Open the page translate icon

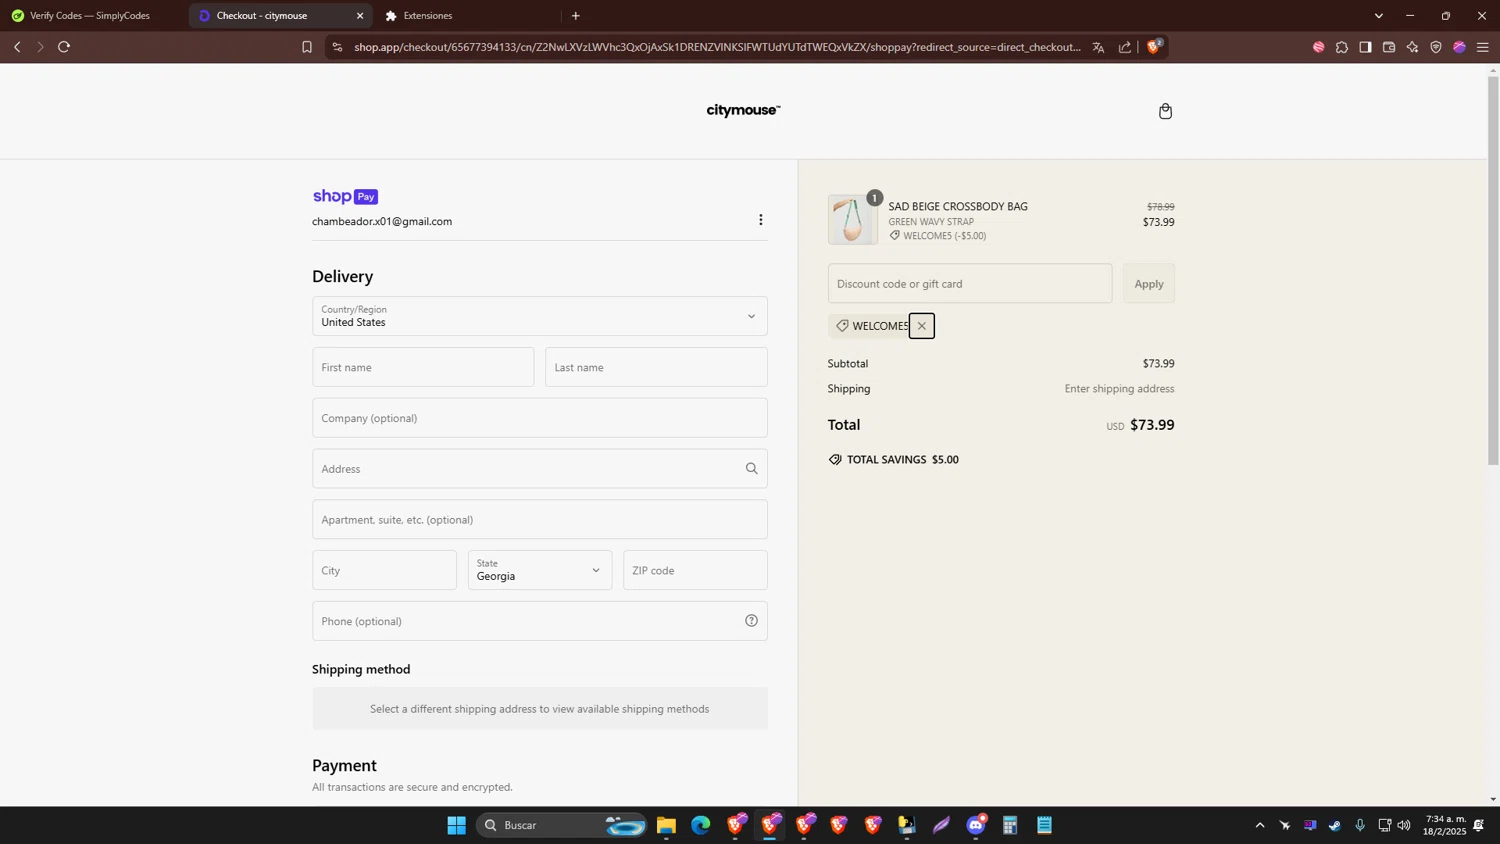pyautogui.click(x=1098, y=47)
